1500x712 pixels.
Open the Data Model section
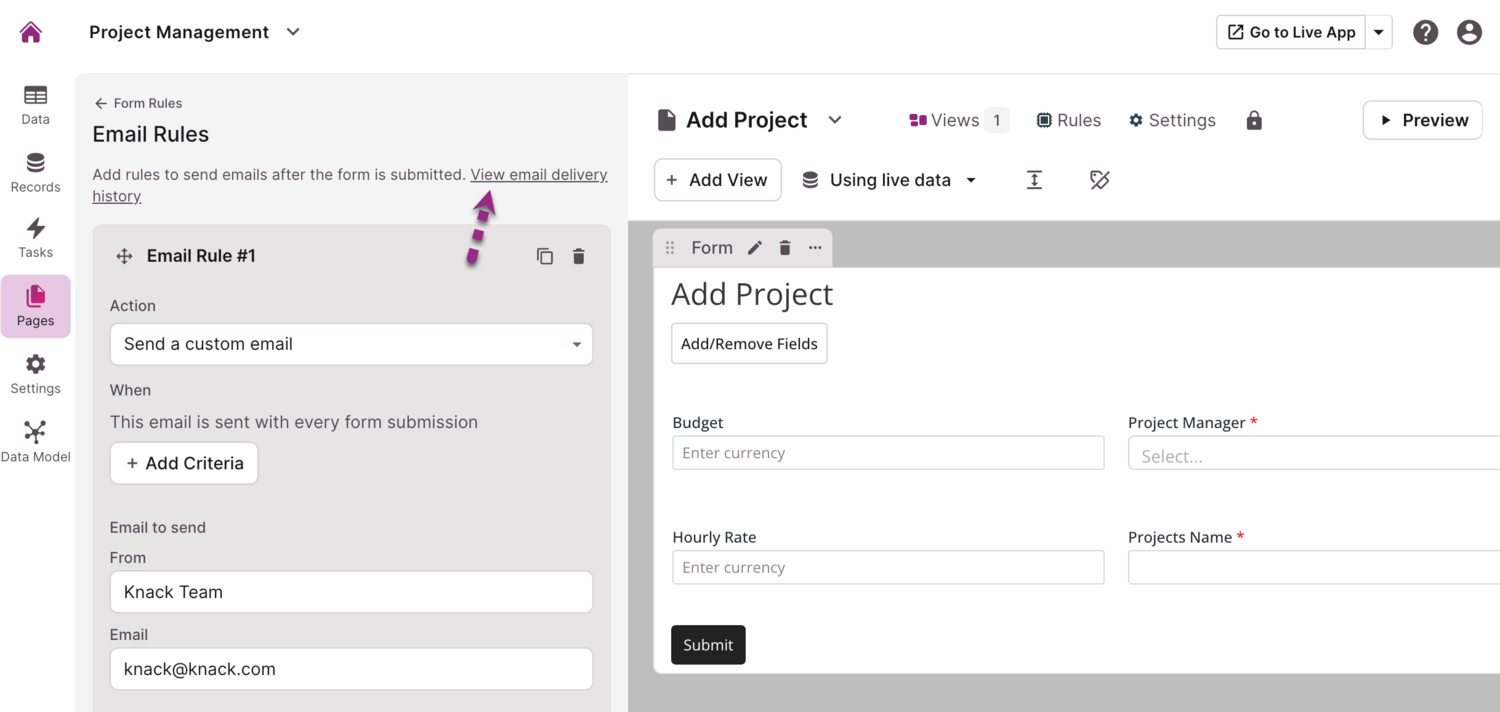pyautogui.click(x=35, y=442)
